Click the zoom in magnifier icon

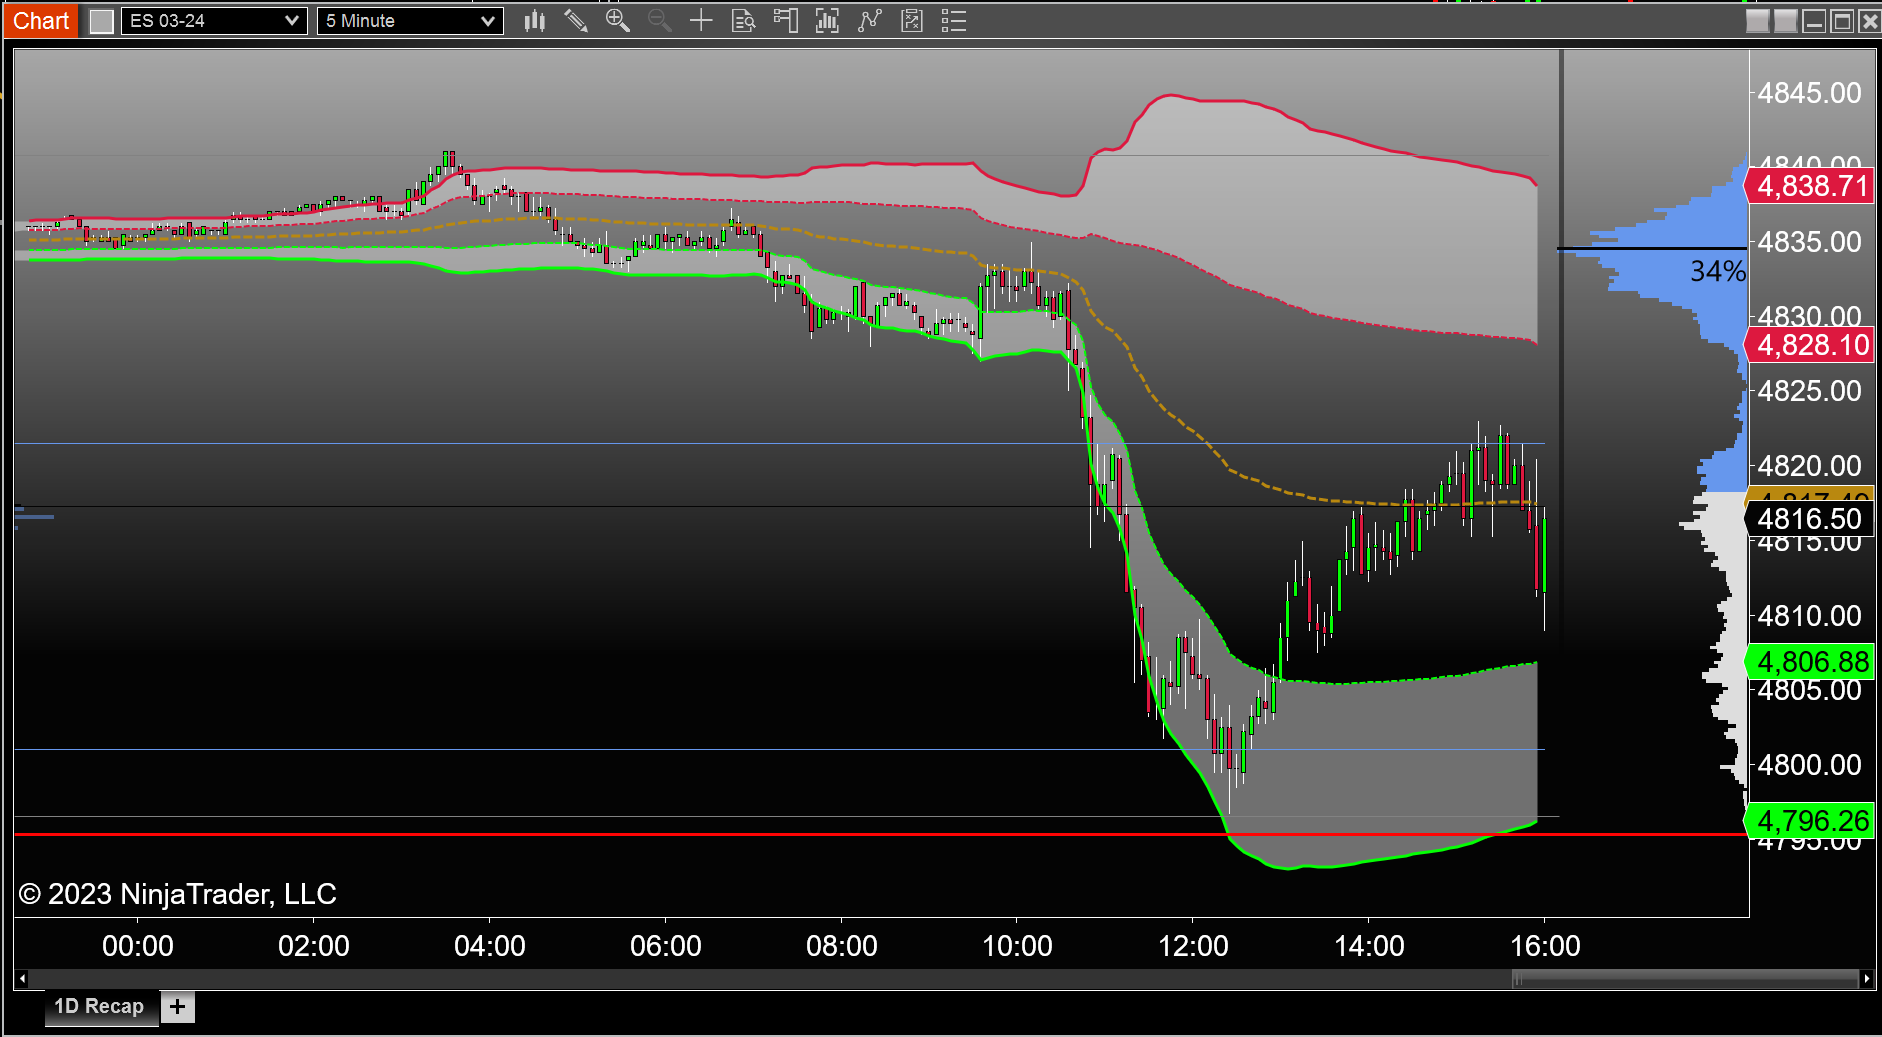click(x=617, y=21)
